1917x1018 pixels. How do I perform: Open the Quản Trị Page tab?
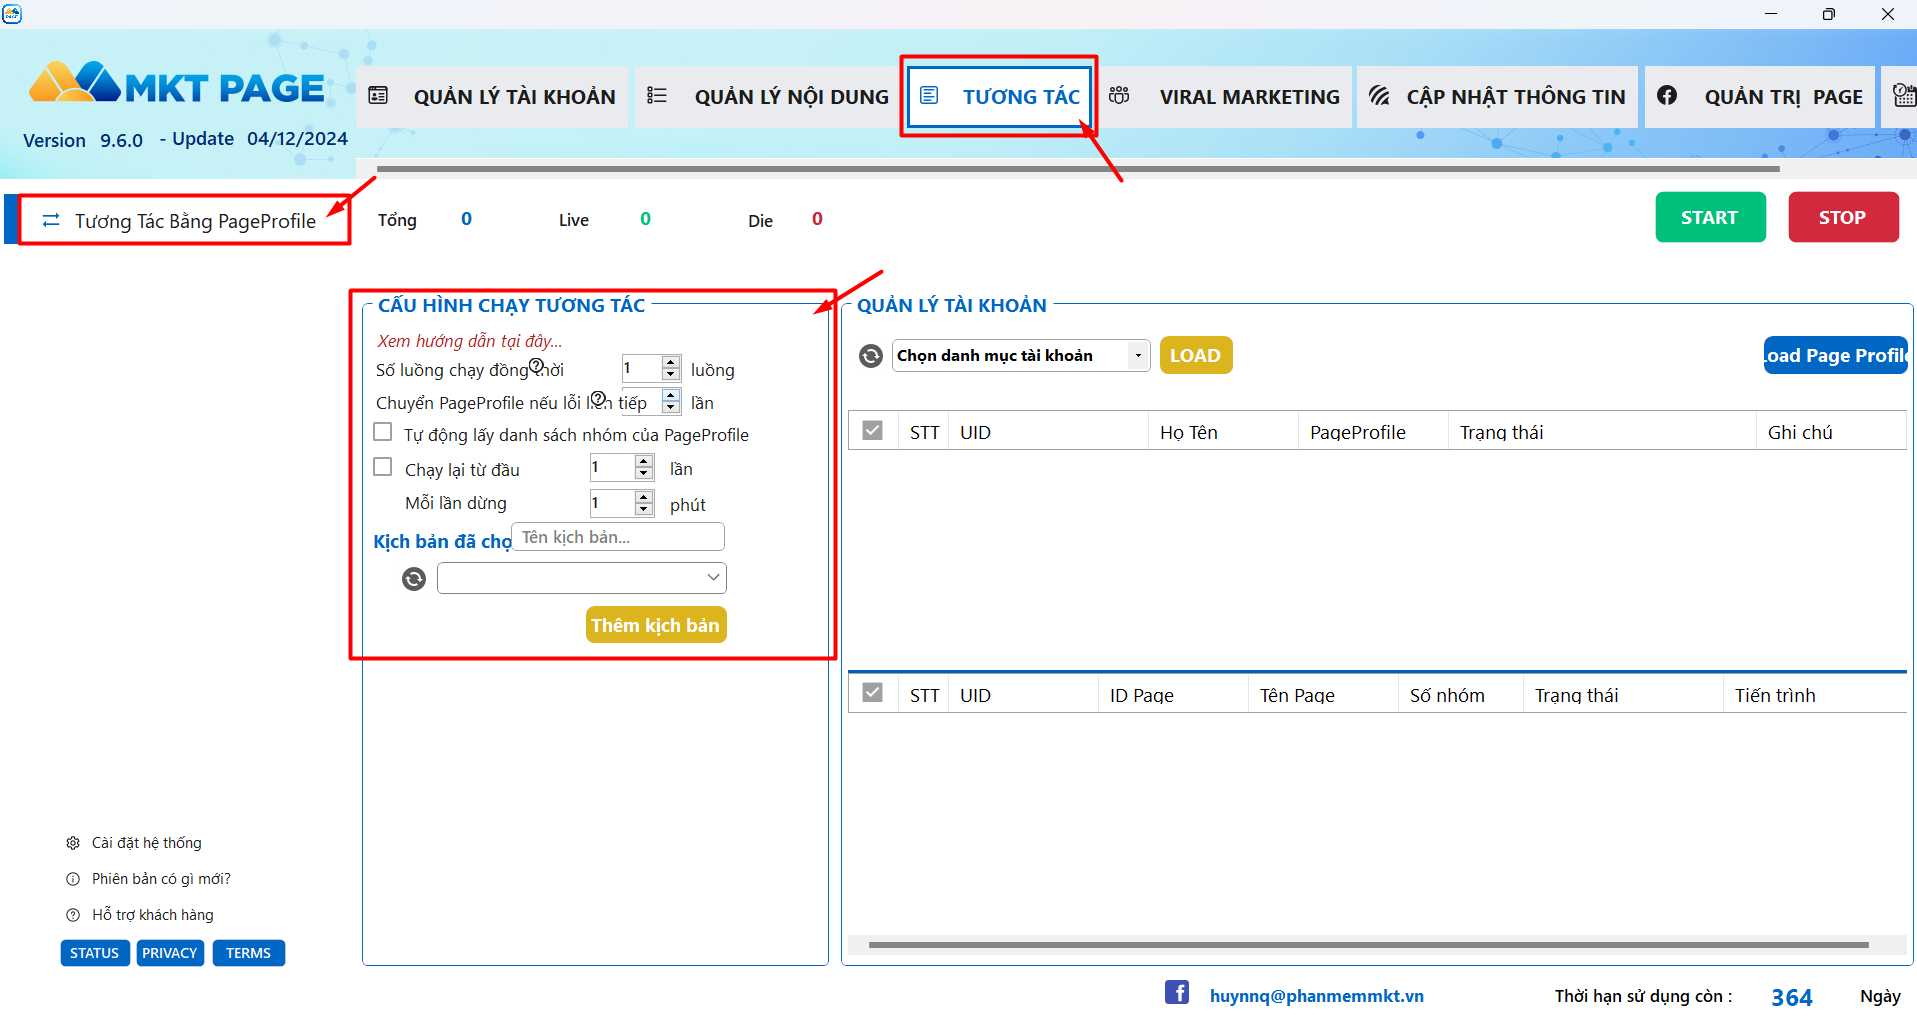point(1760,97)
